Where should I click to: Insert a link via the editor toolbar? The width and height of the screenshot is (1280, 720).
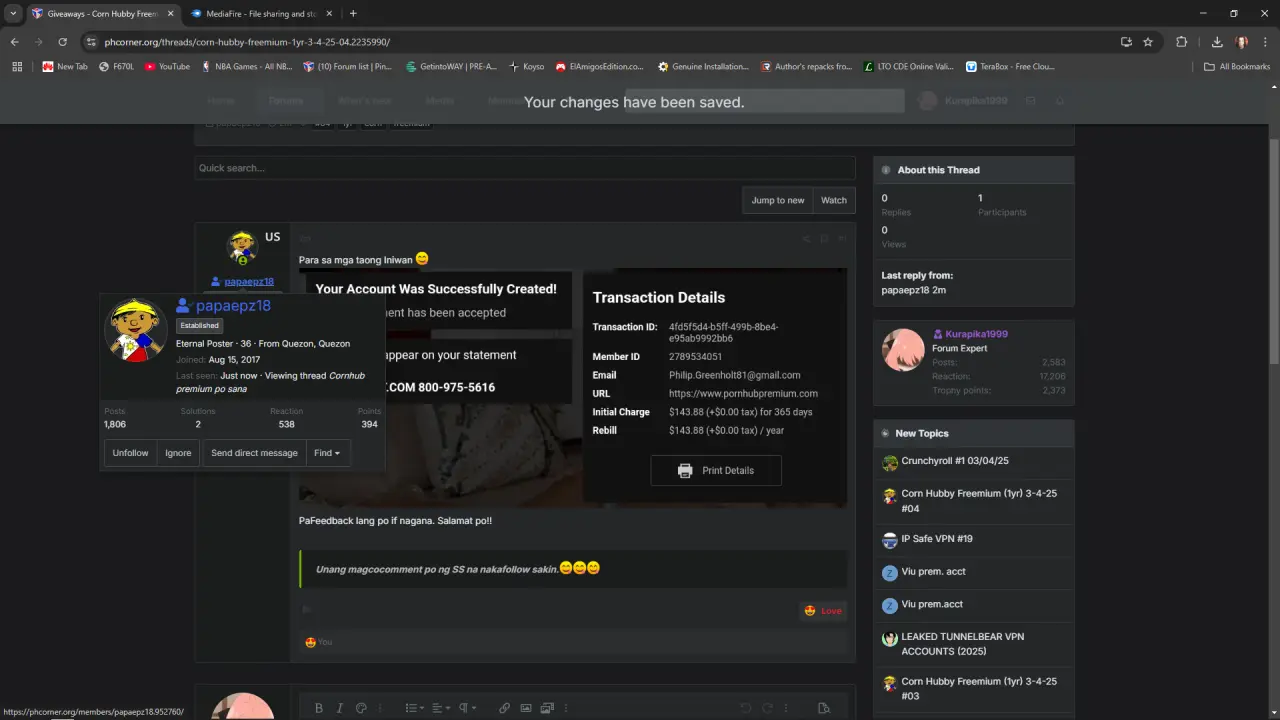coord(504,708)
